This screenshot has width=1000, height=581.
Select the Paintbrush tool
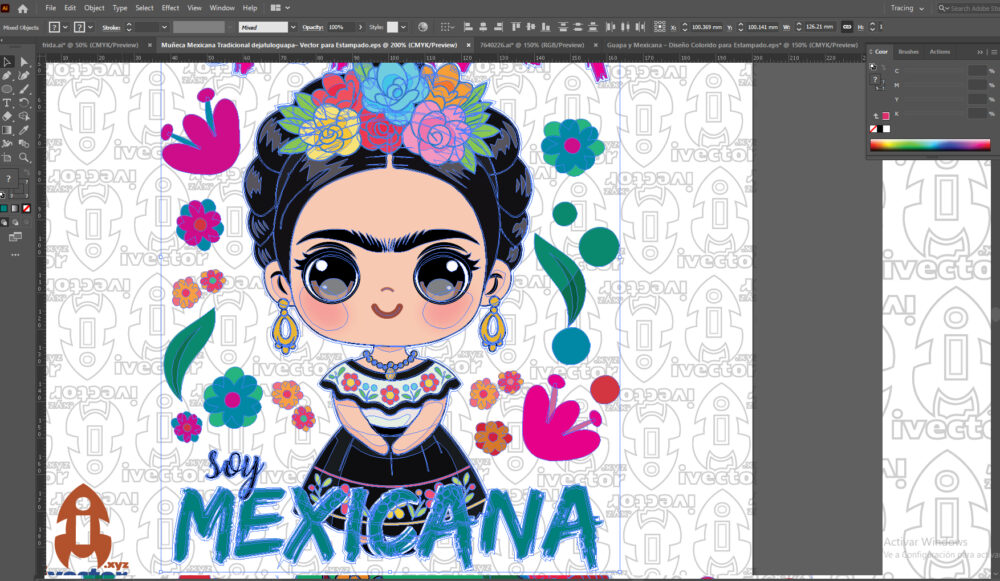pos(24,89)
